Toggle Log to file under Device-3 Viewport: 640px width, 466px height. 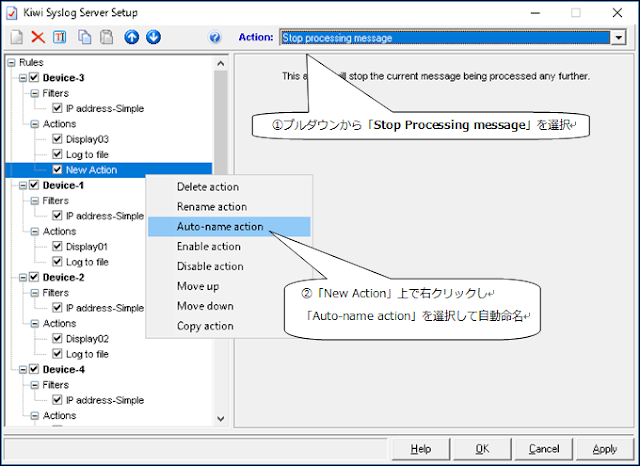[57, 155]
